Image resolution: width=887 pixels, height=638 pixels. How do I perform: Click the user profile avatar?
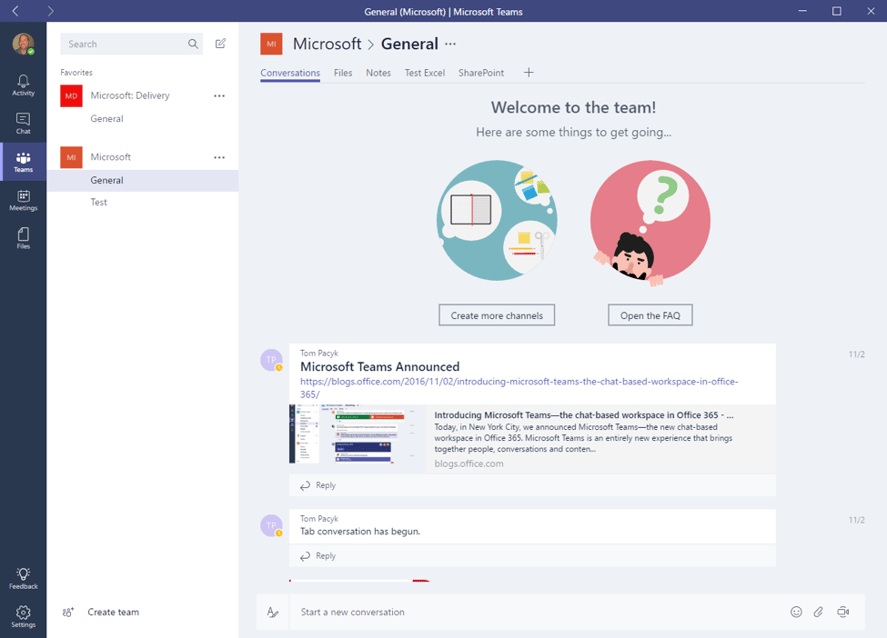click(x=23, y=44)
